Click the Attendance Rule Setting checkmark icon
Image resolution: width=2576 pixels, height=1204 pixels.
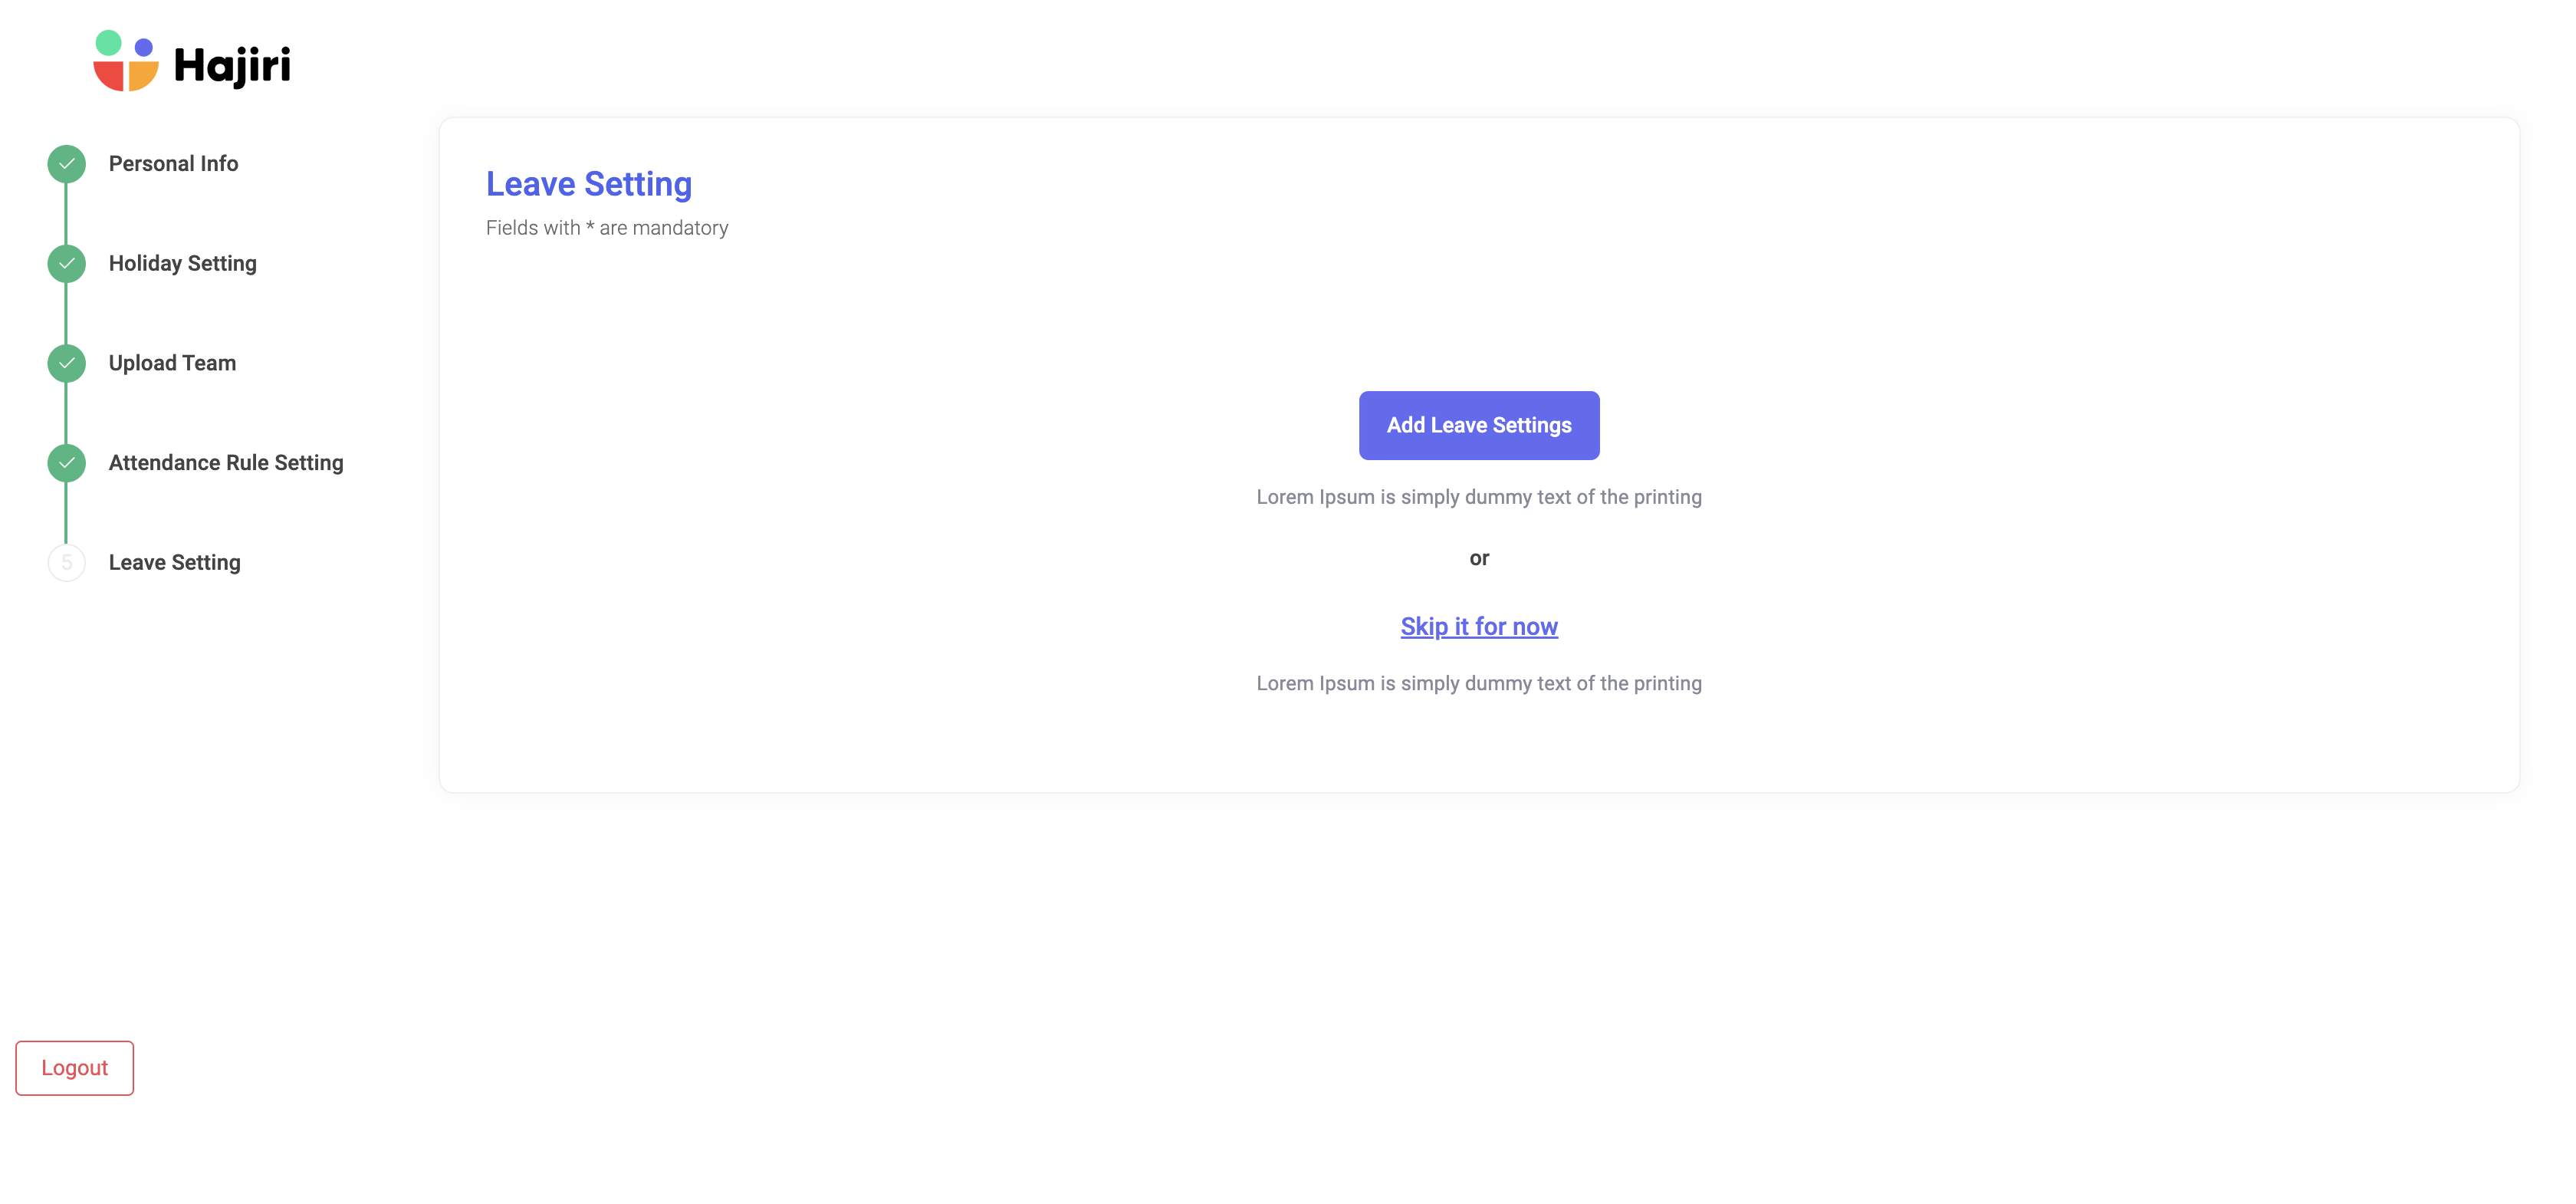coord(66,463)
